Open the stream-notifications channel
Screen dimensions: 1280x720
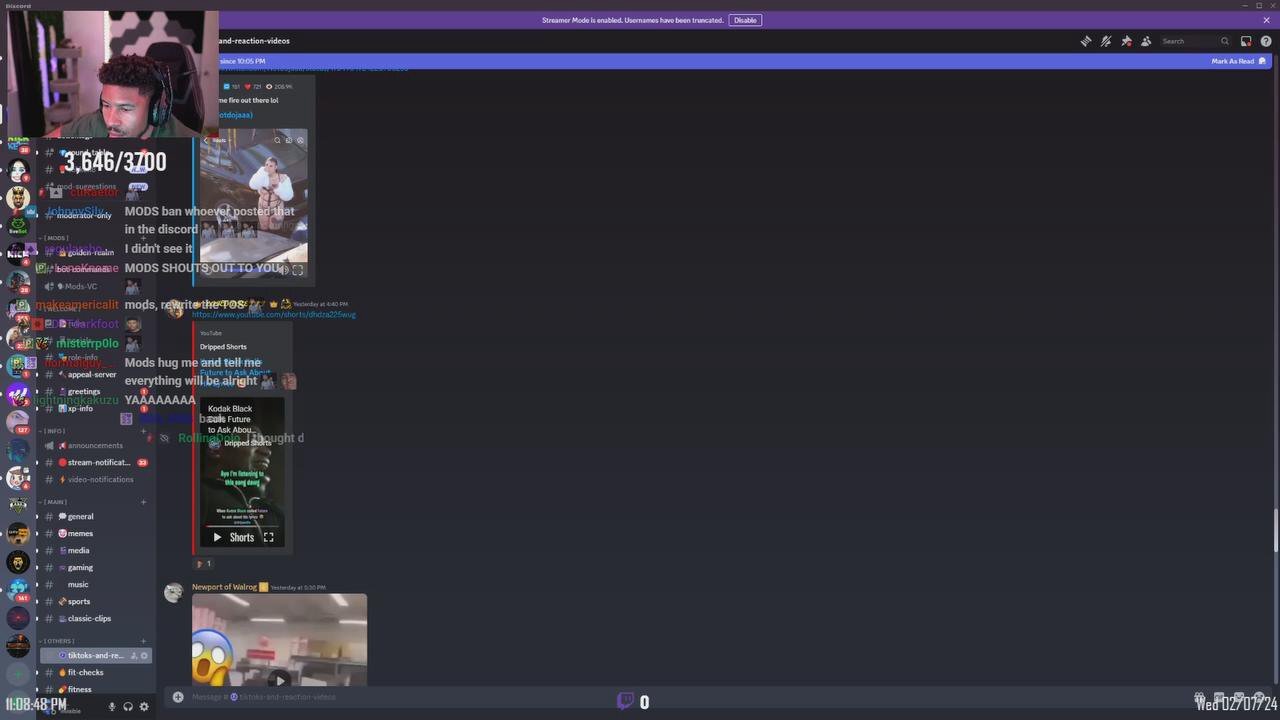pyautogui.click(x=95, y=462)
